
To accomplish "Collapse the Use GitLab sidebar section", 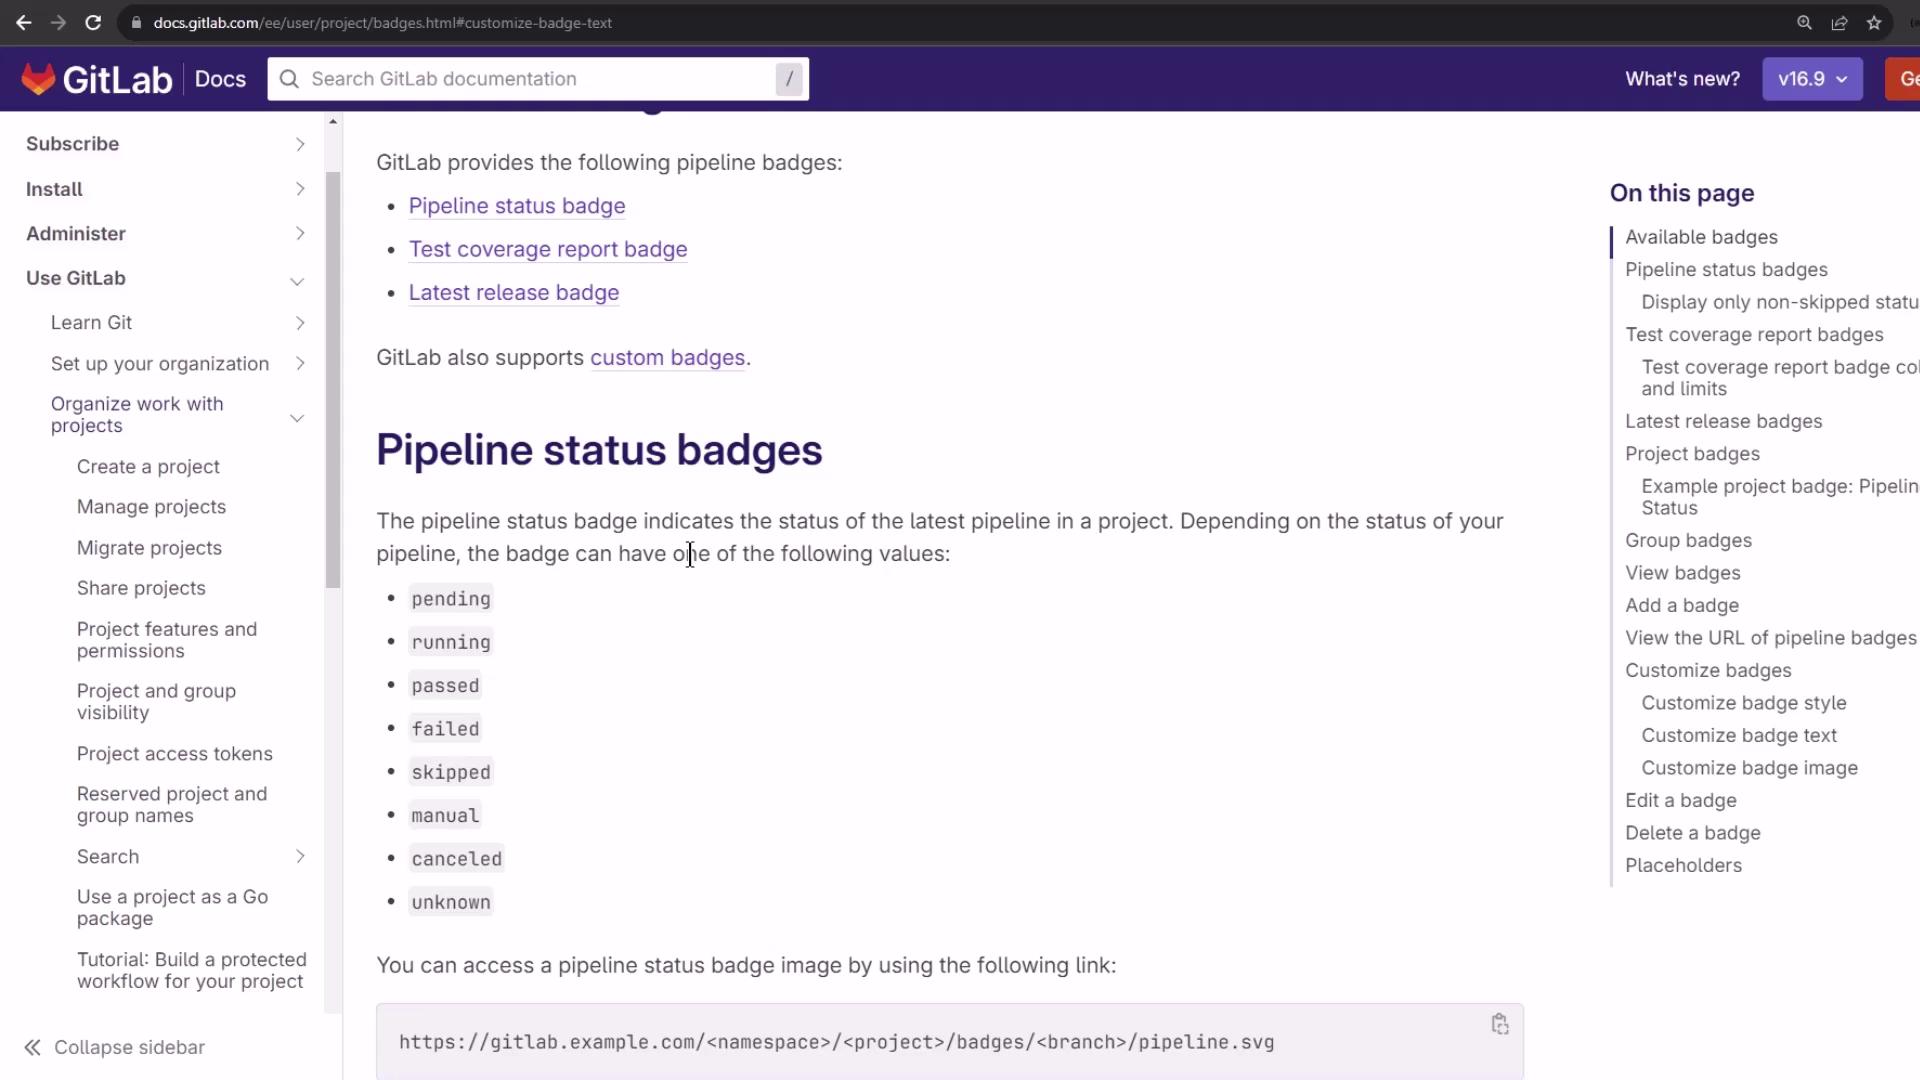I will tap(297, 281).
